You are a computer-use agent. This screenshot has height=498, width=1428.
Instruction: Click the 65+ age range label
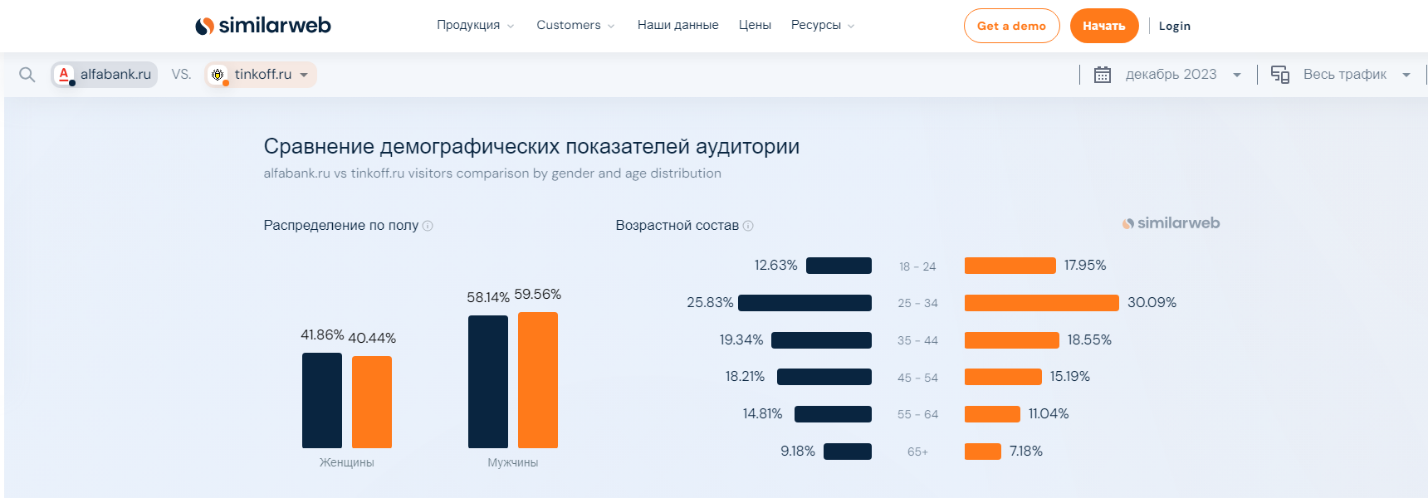coord(918,452)
